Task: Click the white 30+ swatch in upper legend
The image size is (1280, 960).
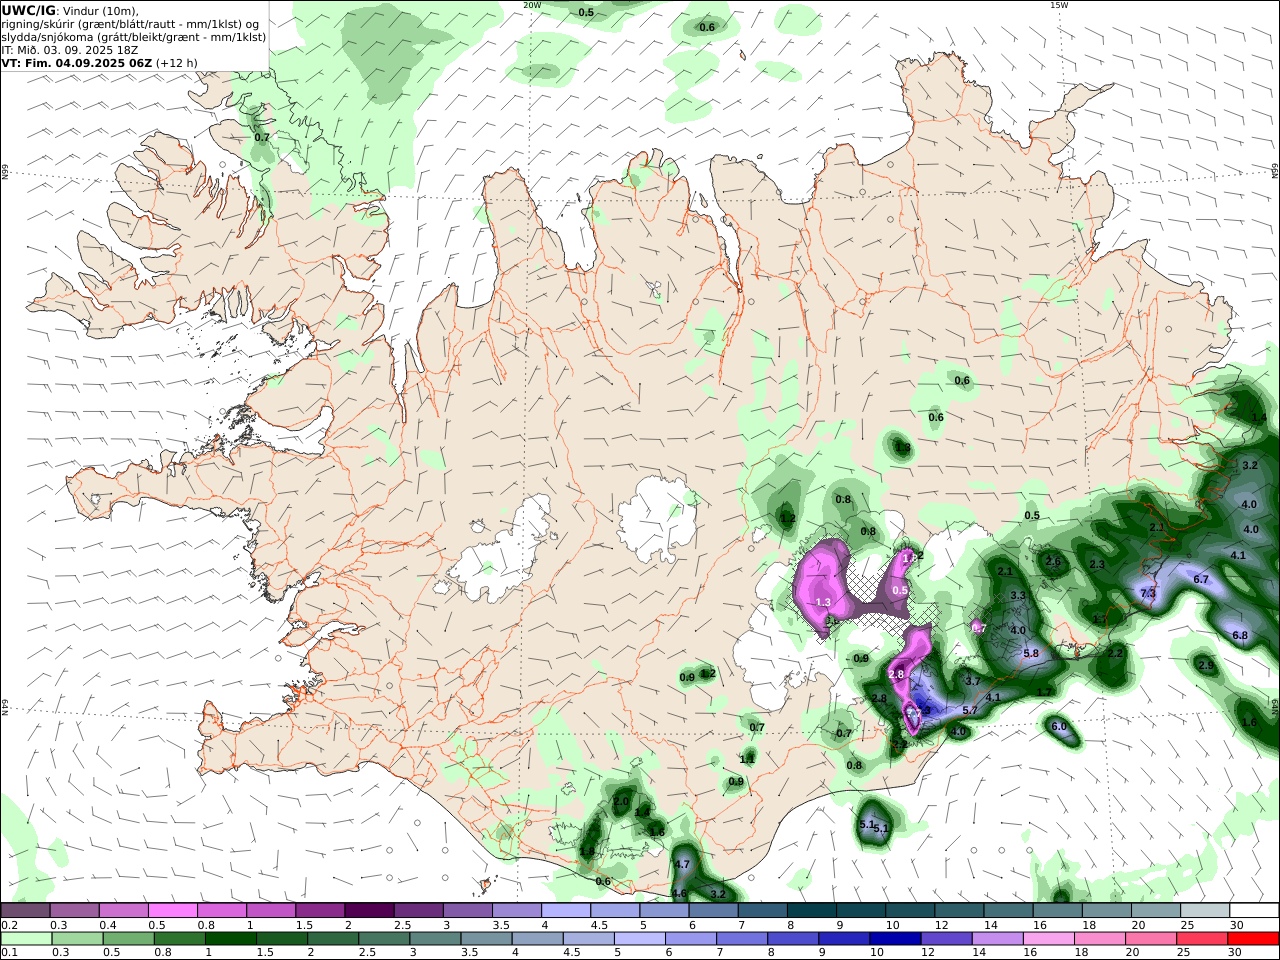Action: coord(1254,910)
